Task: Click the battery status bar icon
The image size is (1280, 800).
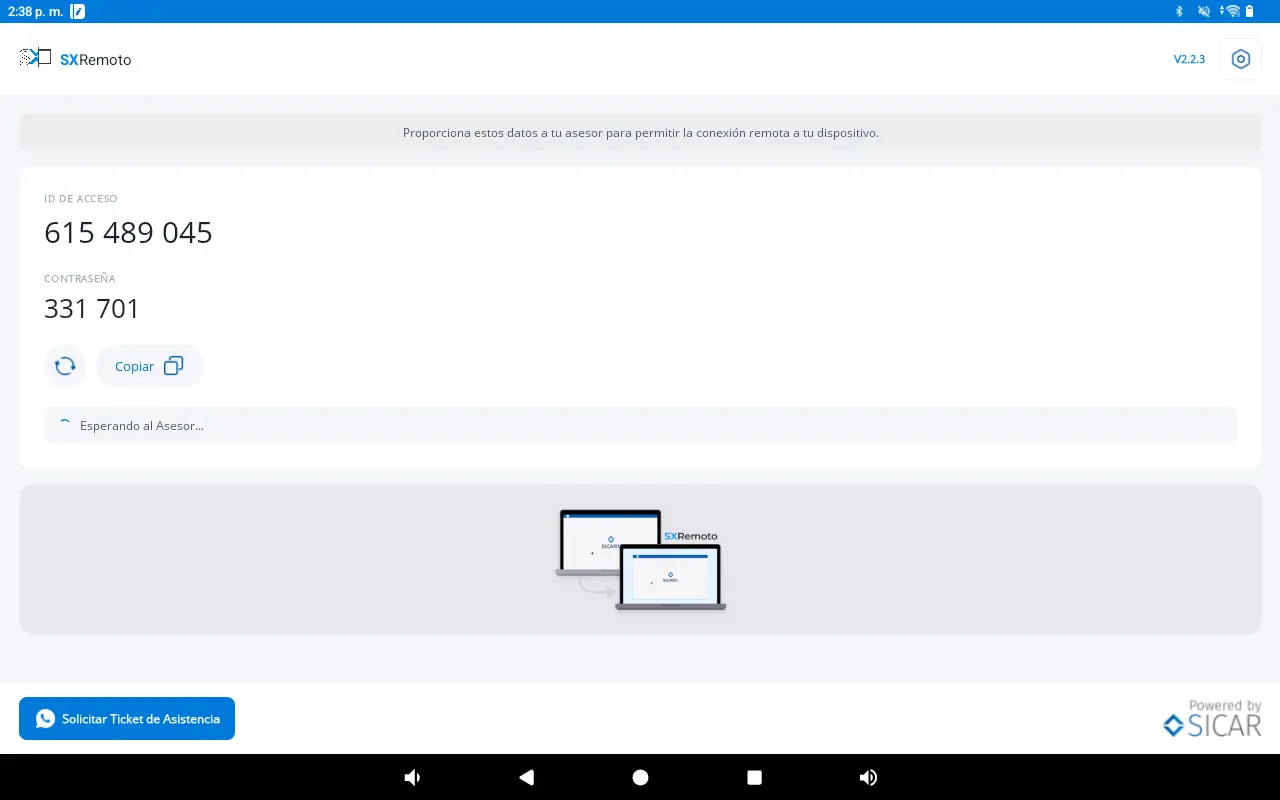Action: 1249,11
